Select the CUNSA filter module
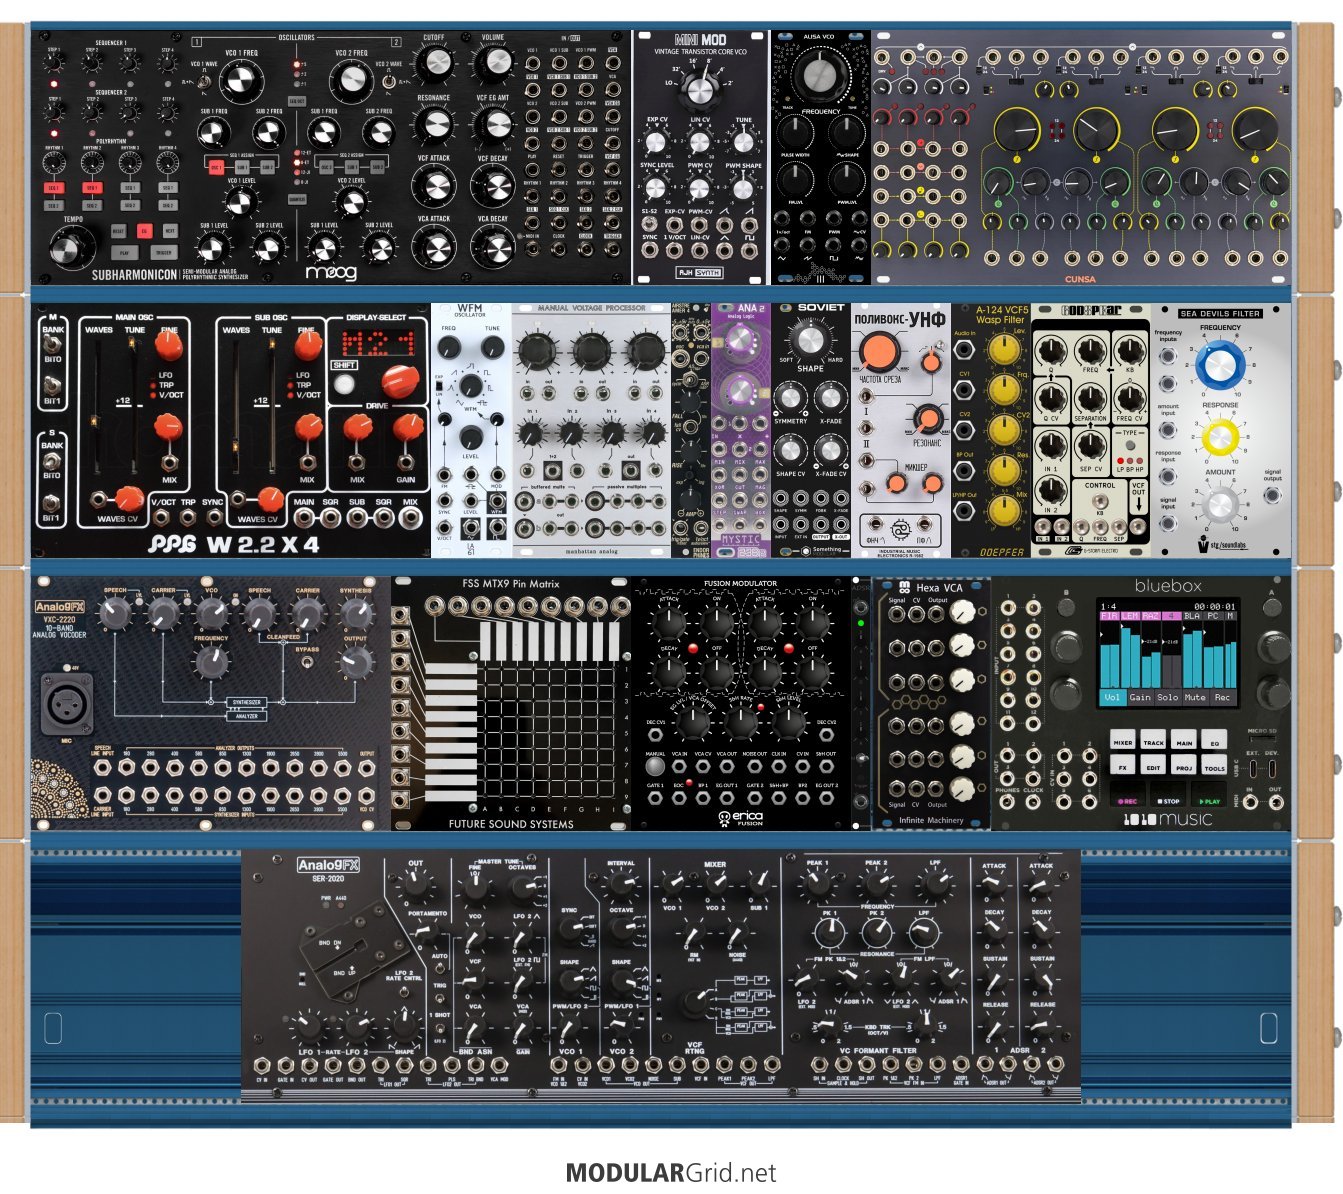 [1081, 158]
